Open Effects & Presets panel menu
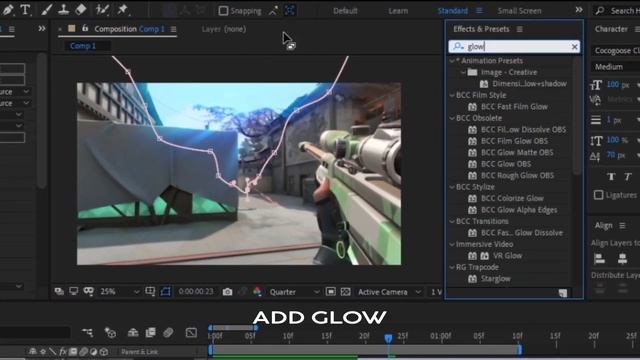 tap(520, 29)
